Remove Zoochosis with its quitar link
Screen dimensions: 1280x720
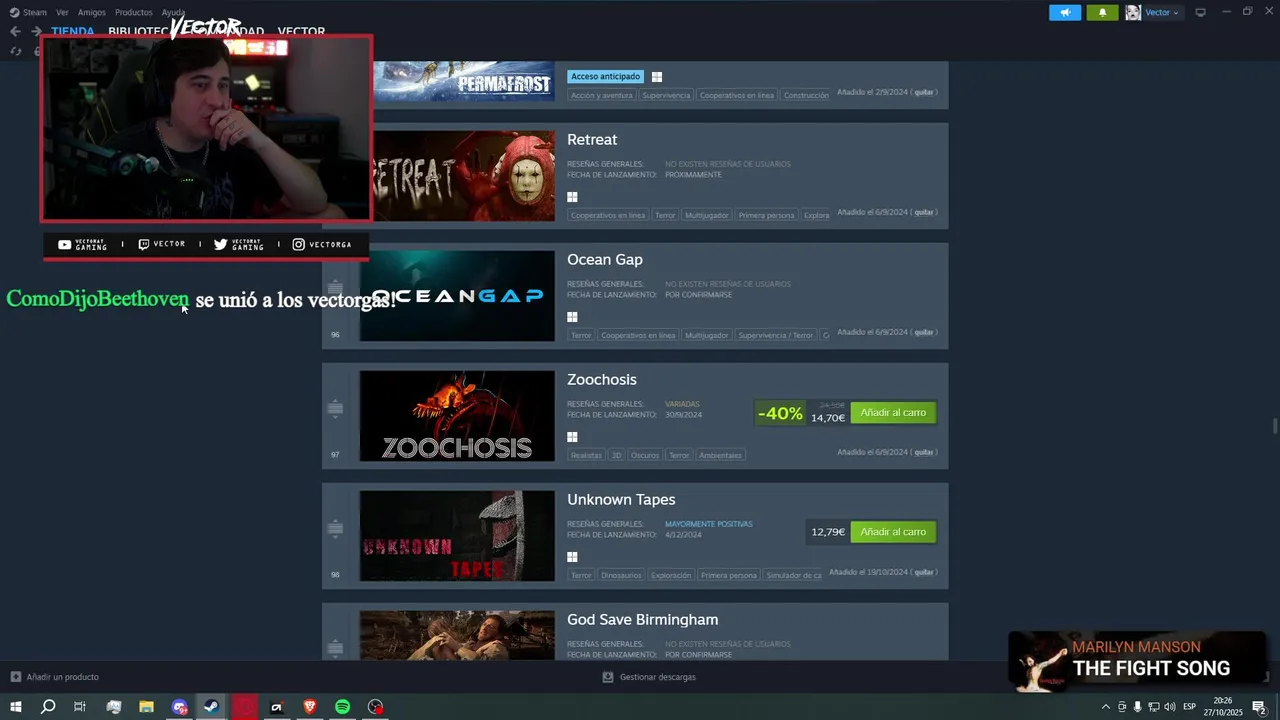[x=924, y=452]
